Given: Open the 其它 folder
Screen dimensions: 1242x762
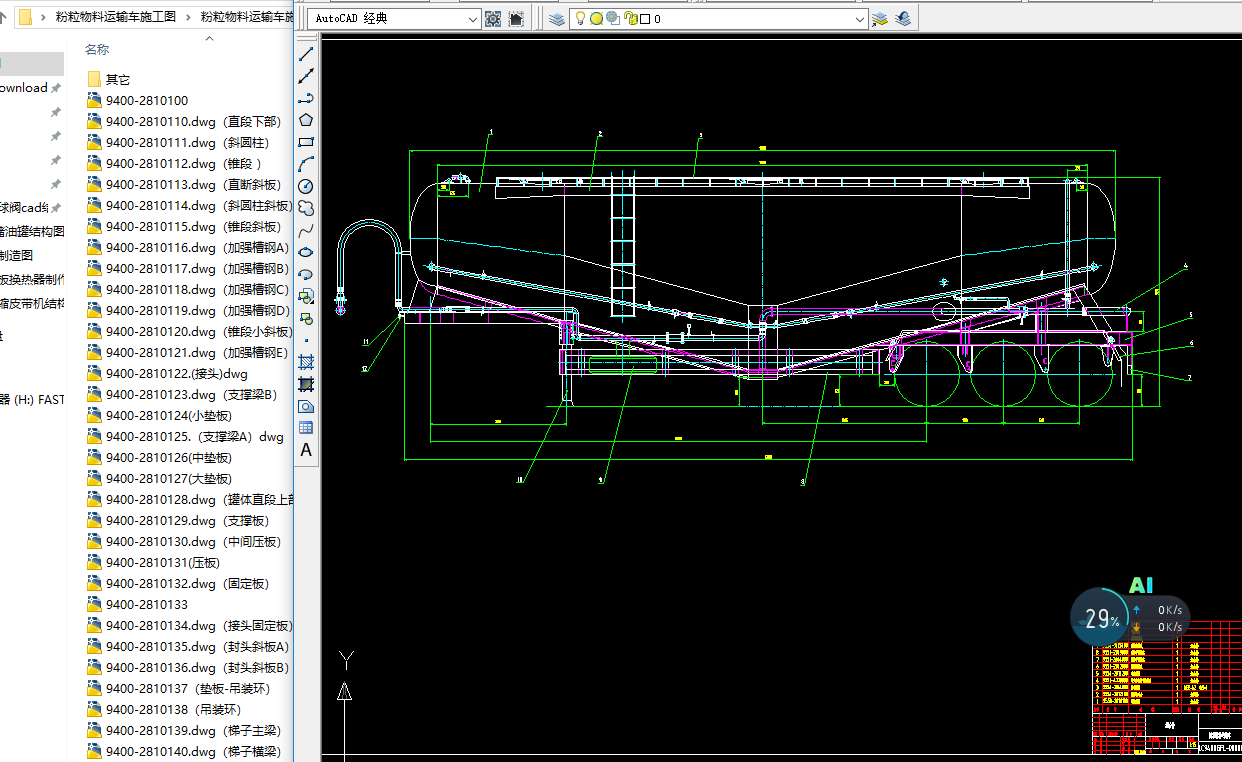Looking at the screenshot, I should tap(117, 79).
